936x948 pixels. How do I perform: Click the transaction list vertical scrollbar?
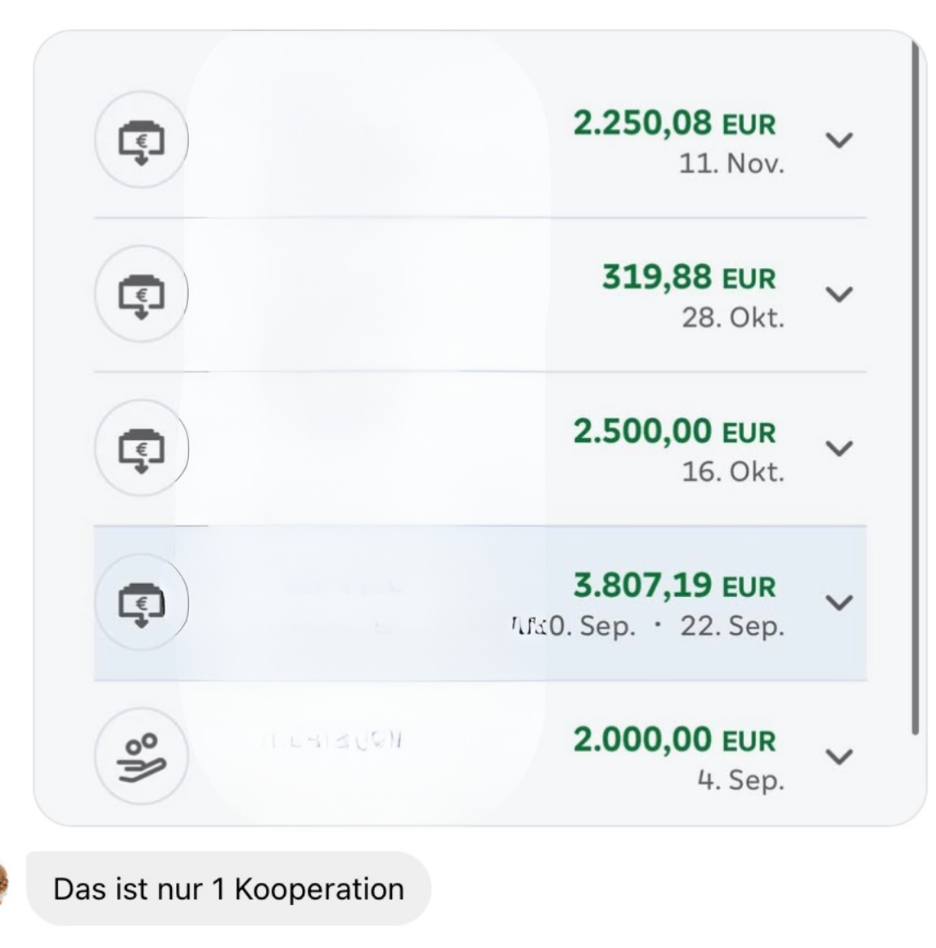pyautogui.click(x=915, y=387)
